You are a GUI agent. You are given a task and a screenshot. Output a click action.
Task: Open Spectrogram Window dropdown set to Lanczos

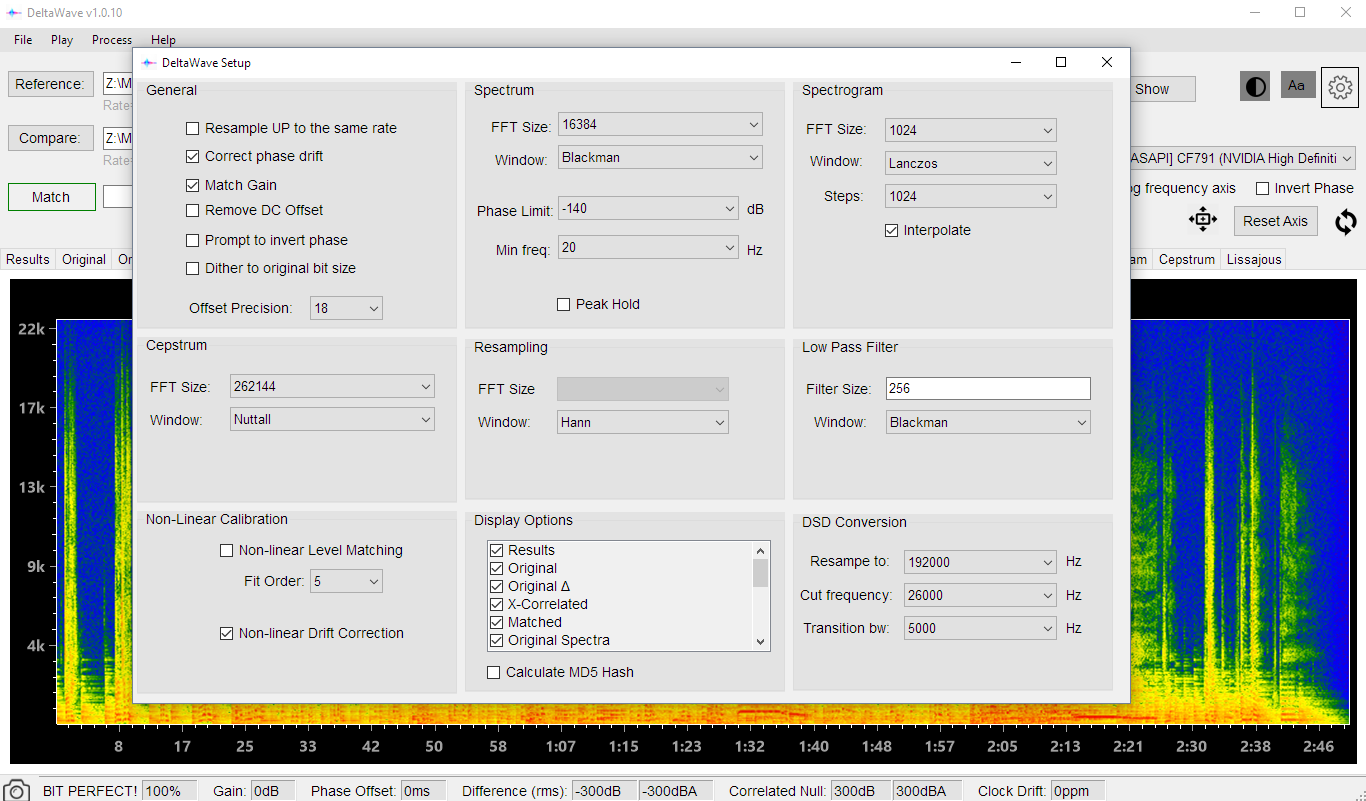pyautogui.click(x=971, y=163)
